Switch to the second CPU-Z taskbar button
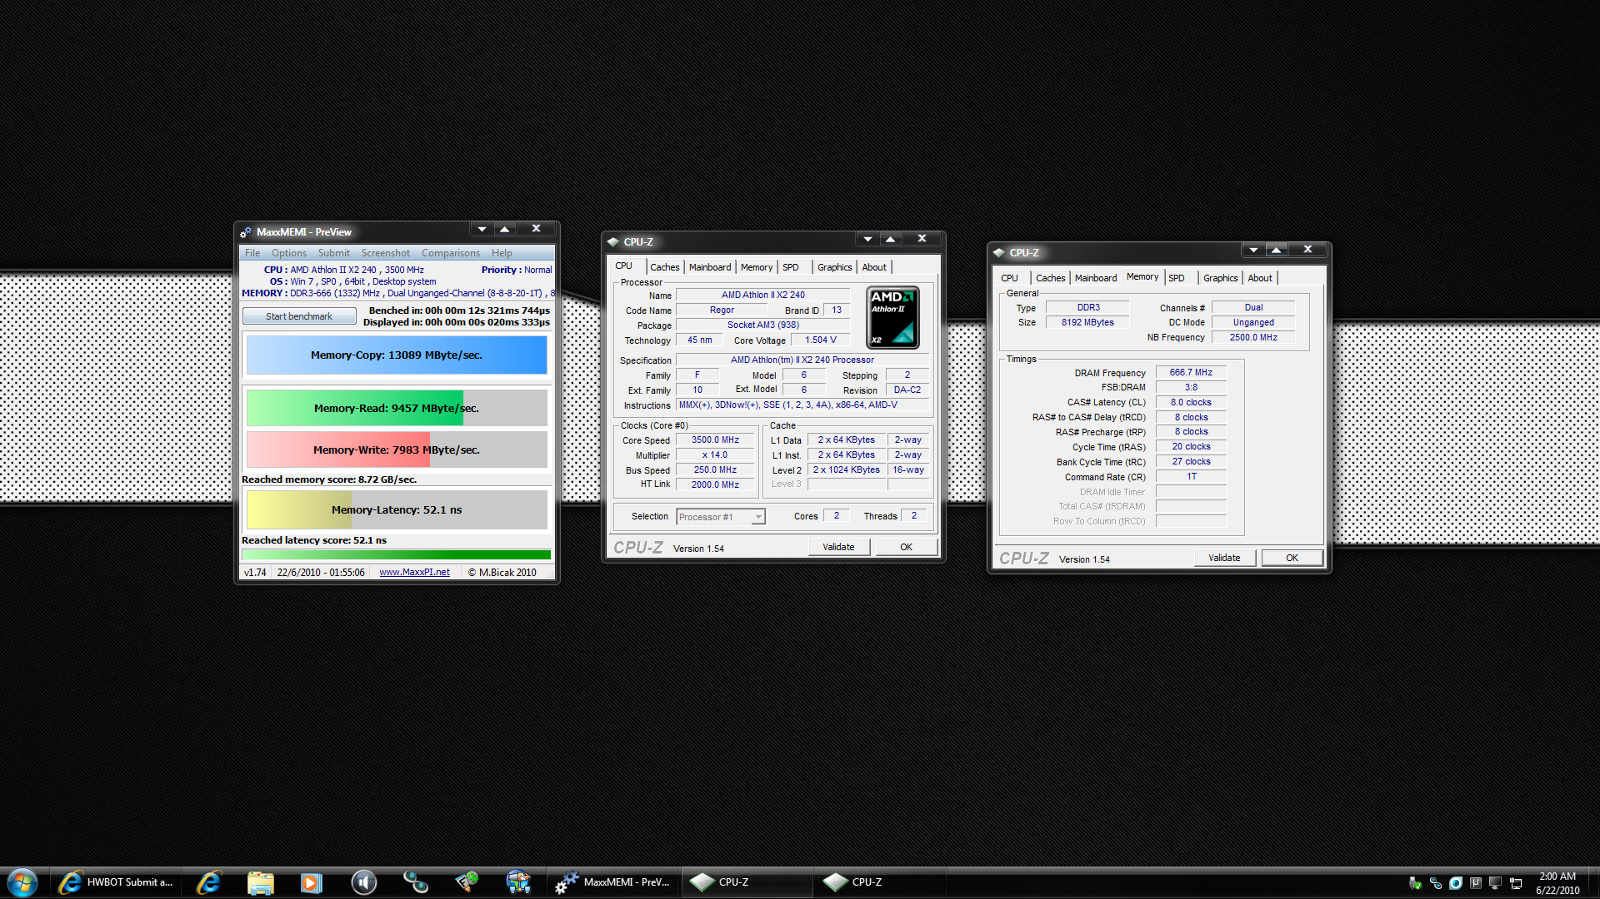 882,882
